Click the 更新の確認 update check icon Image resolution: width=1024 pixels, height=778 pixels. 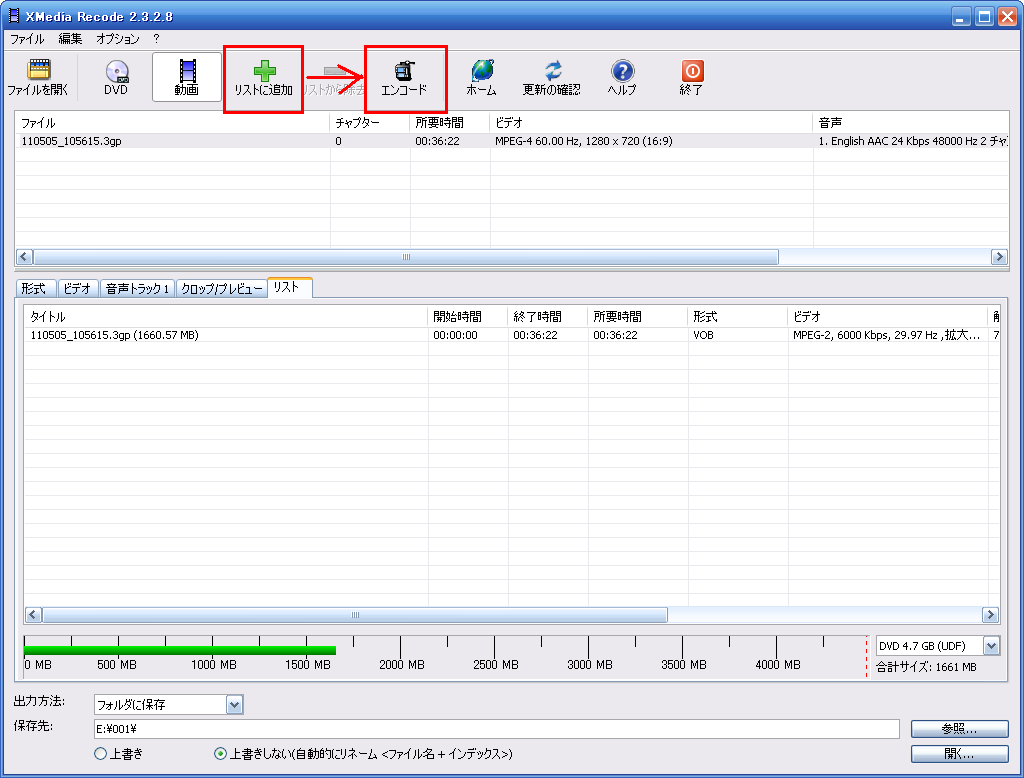coord(552,70)
